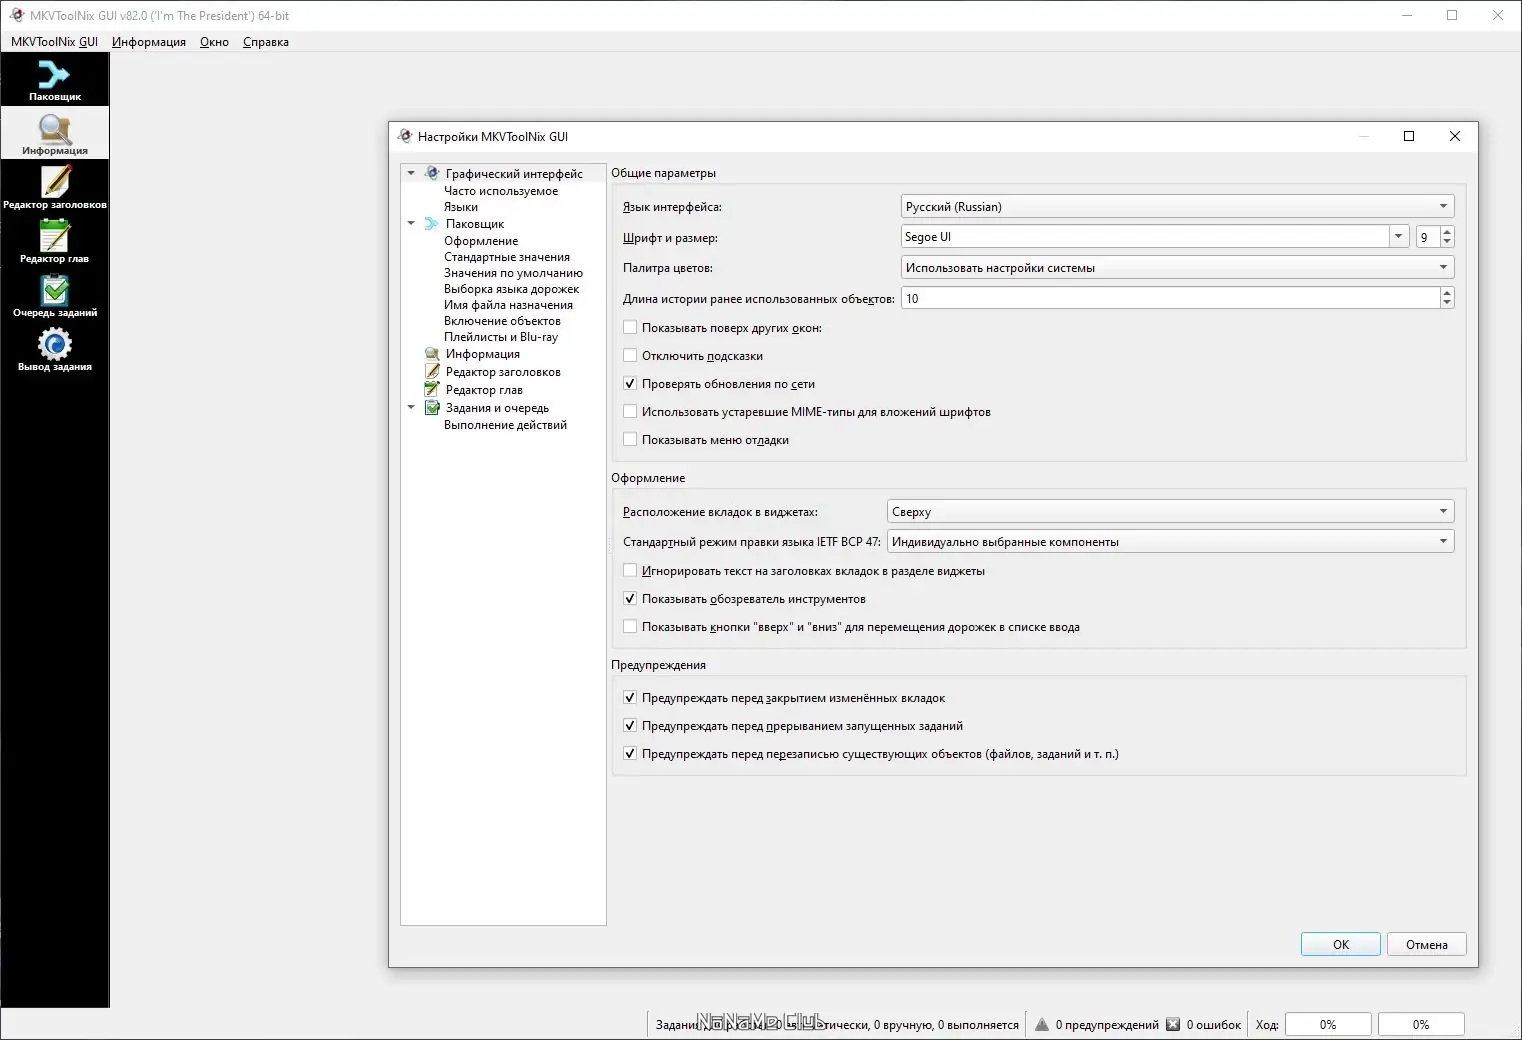The image size is (1522, 1040).
Task: Decrease the font size spinner value
Action: pos(1447,242)
